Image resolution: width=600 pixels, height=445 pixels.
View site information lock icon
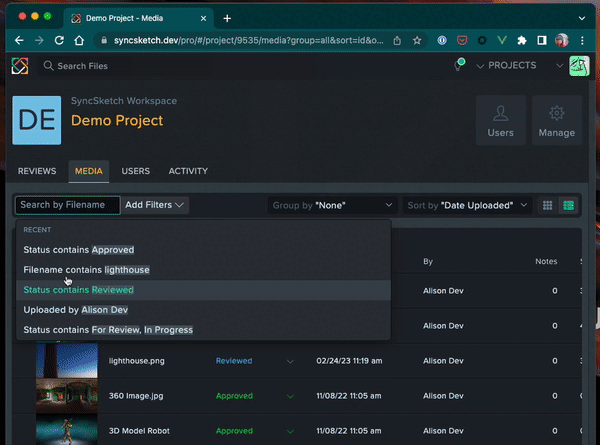point(104,40)
